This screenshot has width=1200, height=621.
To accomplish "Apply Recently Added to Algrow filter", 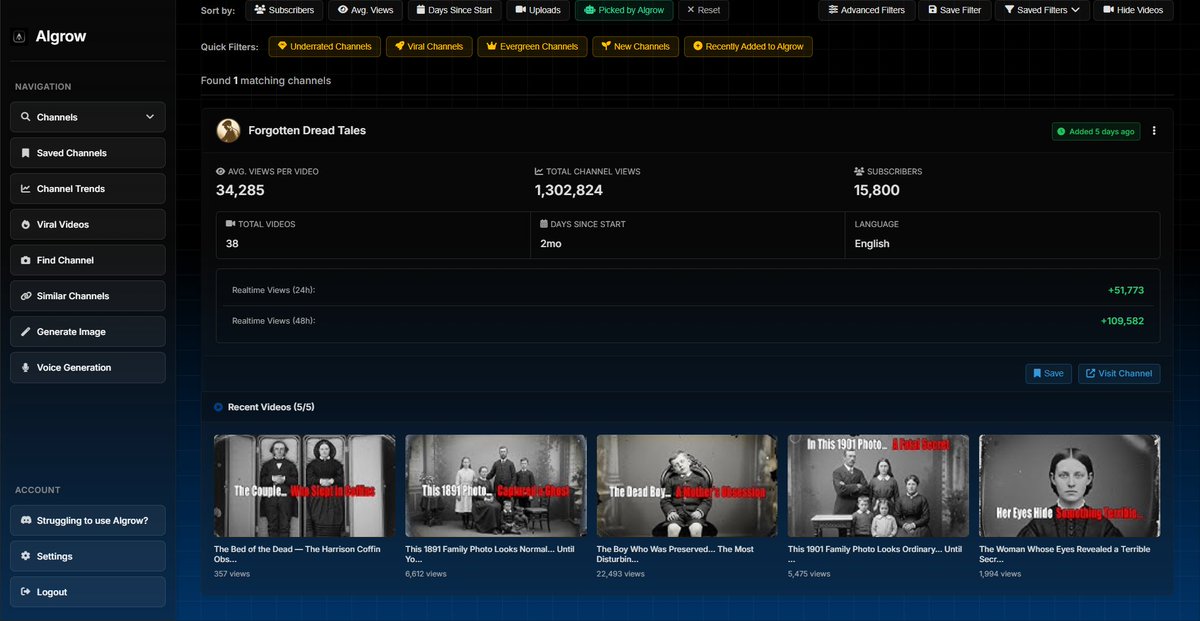I will [x=748, y=46].
